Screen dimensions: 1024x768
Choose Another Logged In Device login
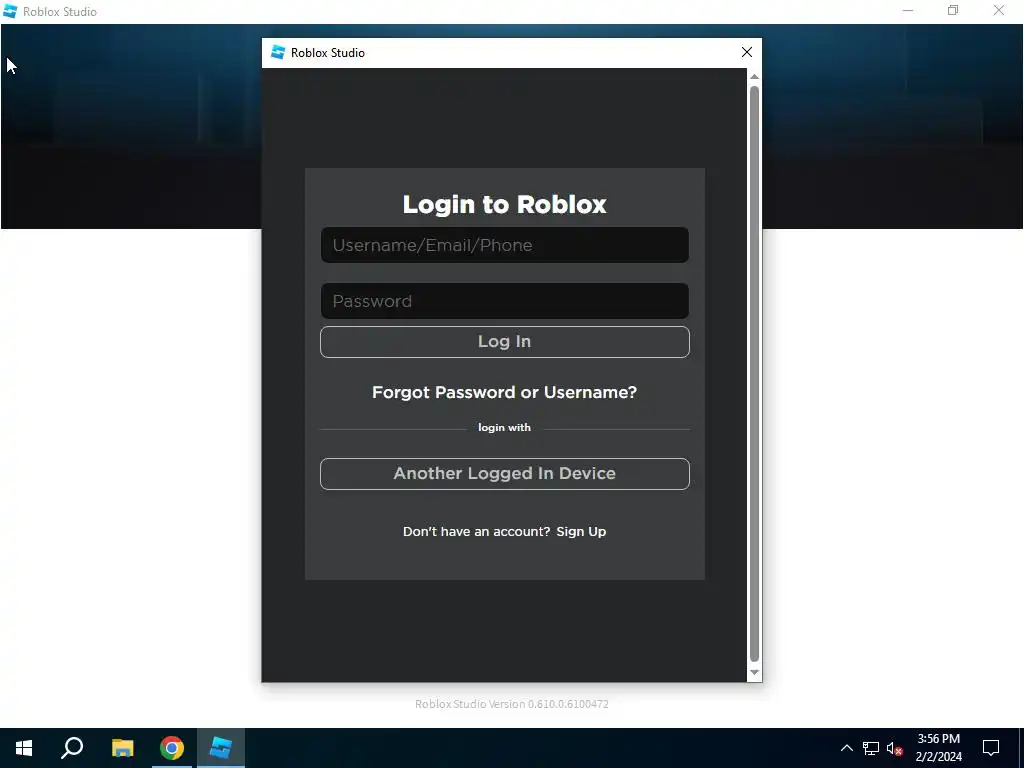[x=504, y=473]
